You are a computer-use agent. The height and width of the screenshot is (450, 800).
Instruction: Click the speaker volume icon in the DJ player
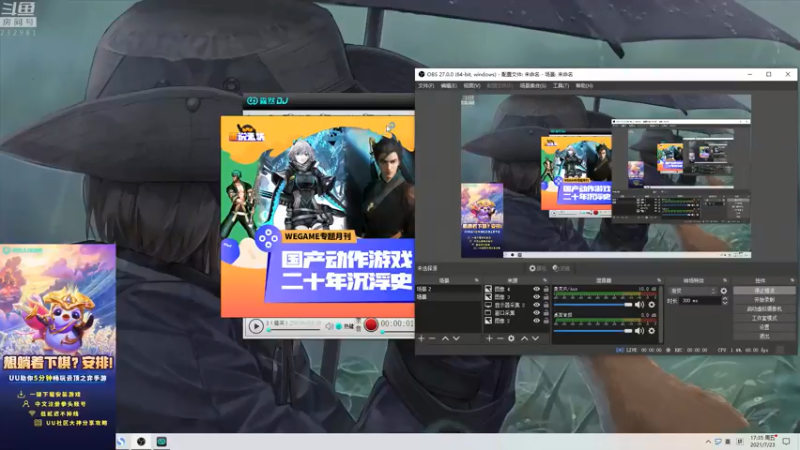point(330,326)
